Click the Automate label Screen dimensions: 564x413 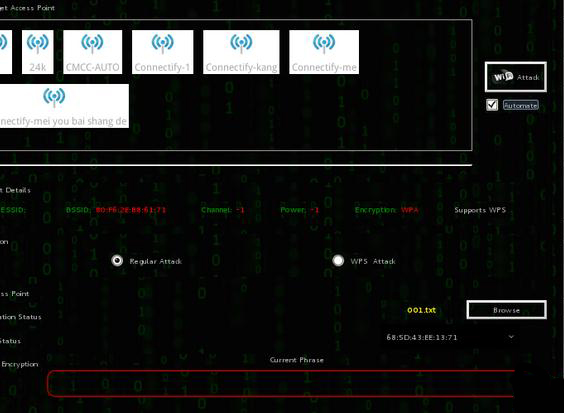pos(520,105)
